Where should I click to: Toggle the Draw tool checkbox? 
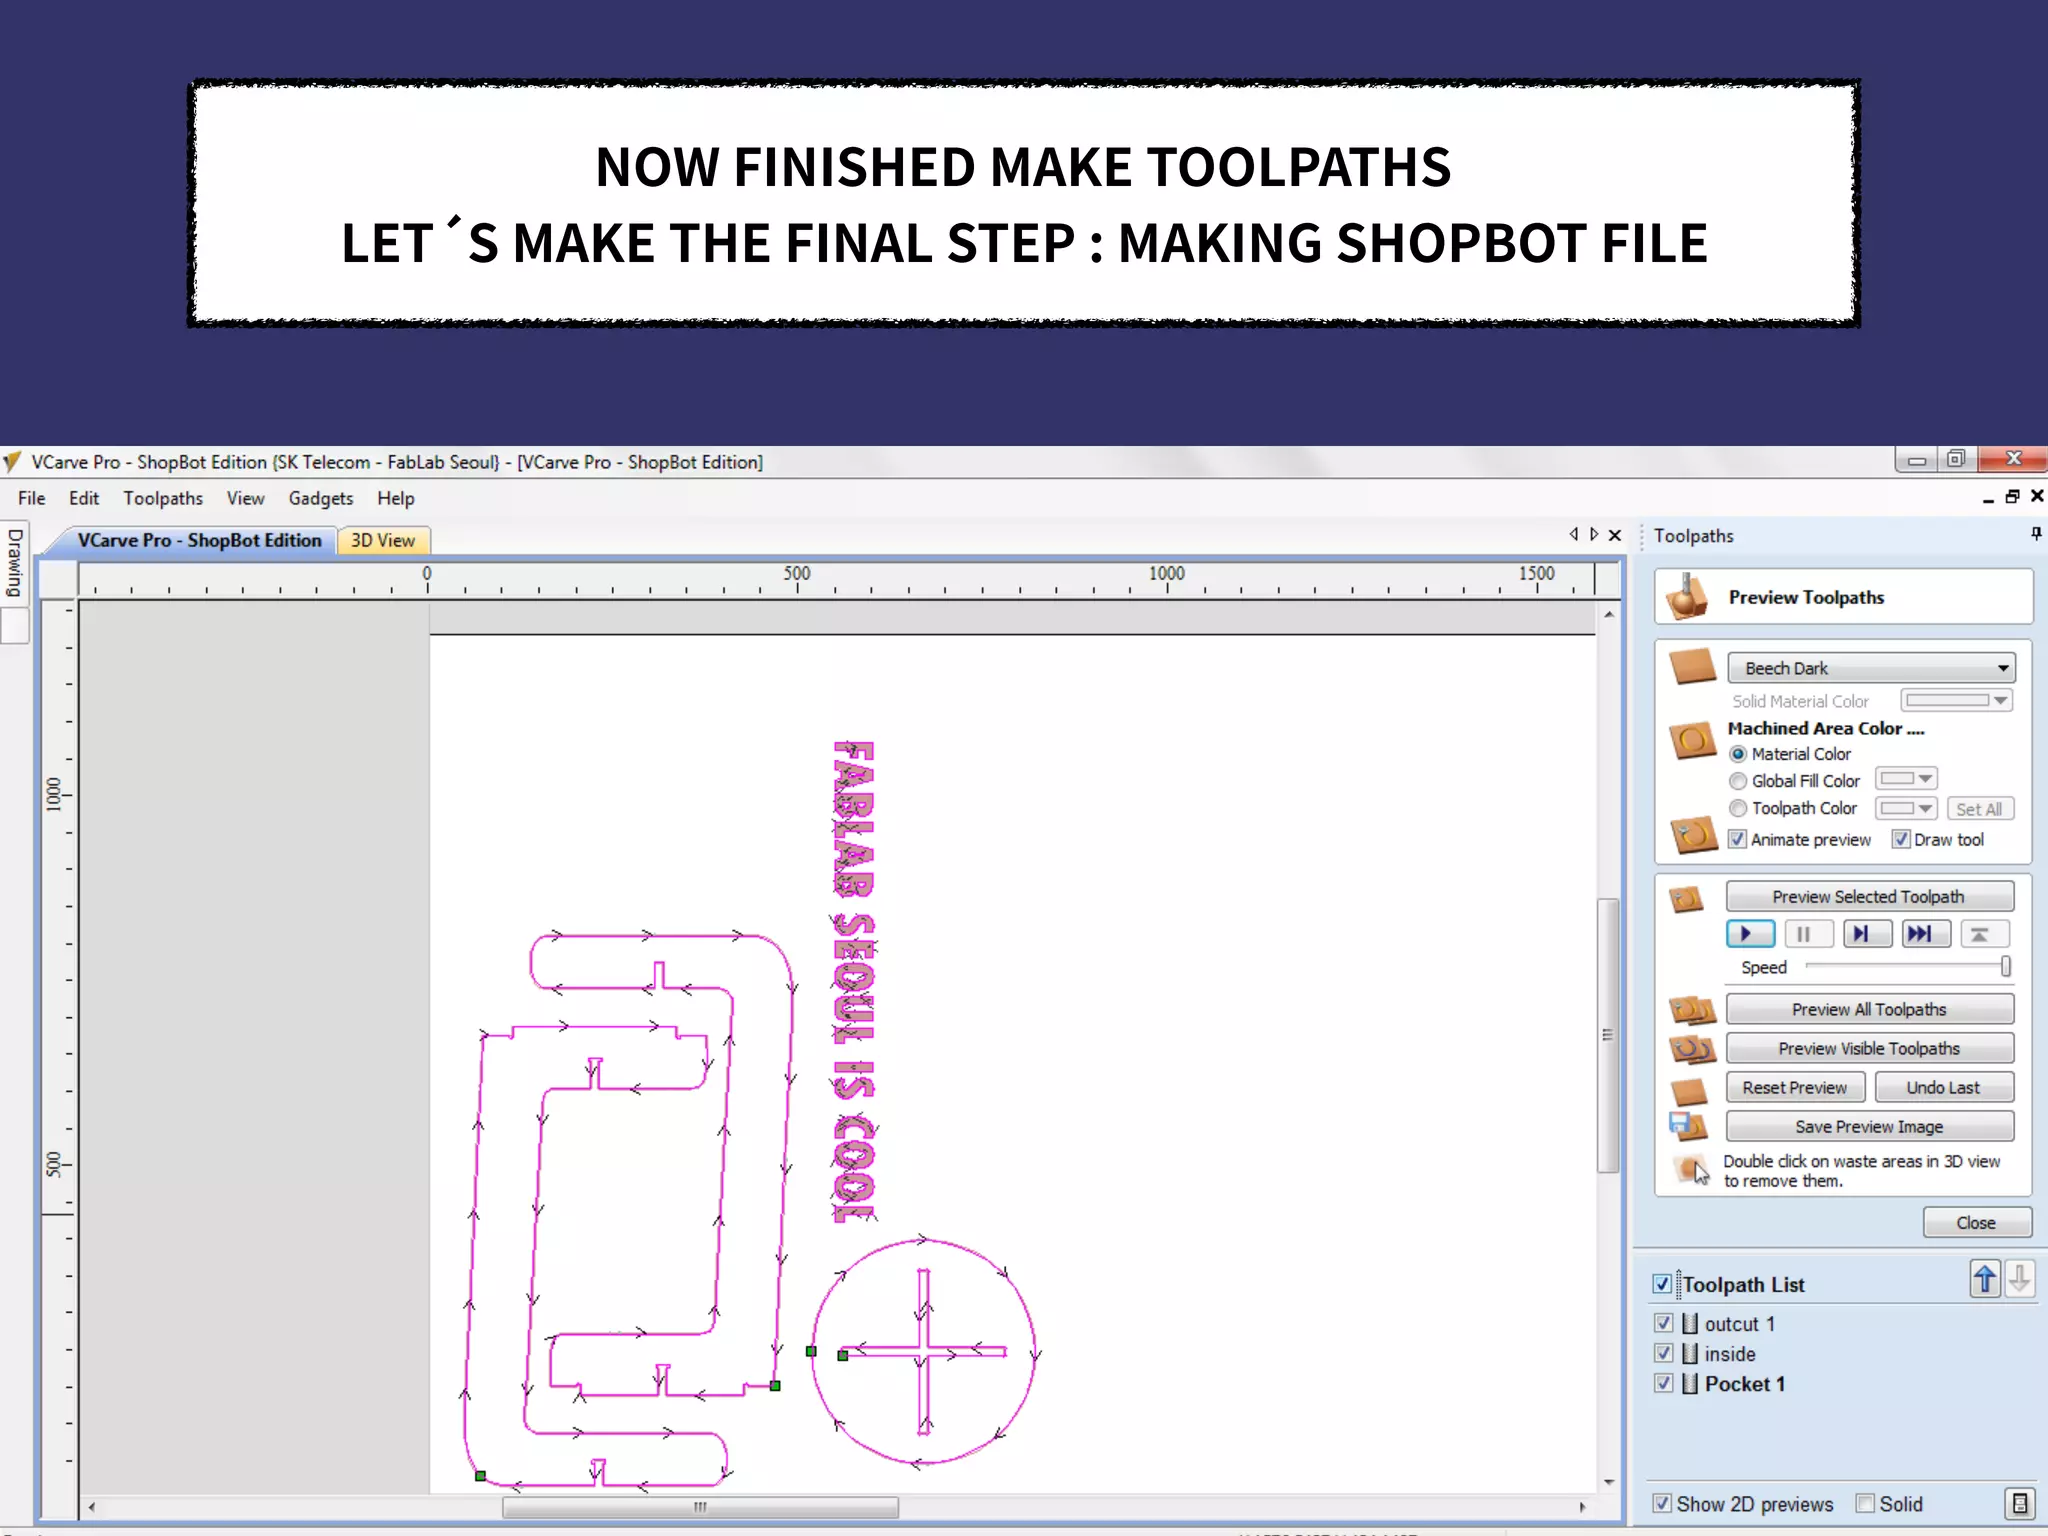pos(1901,839)
